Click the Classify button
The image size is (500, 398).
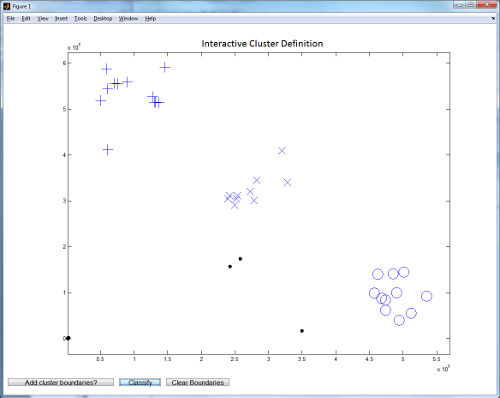[140, 382]
